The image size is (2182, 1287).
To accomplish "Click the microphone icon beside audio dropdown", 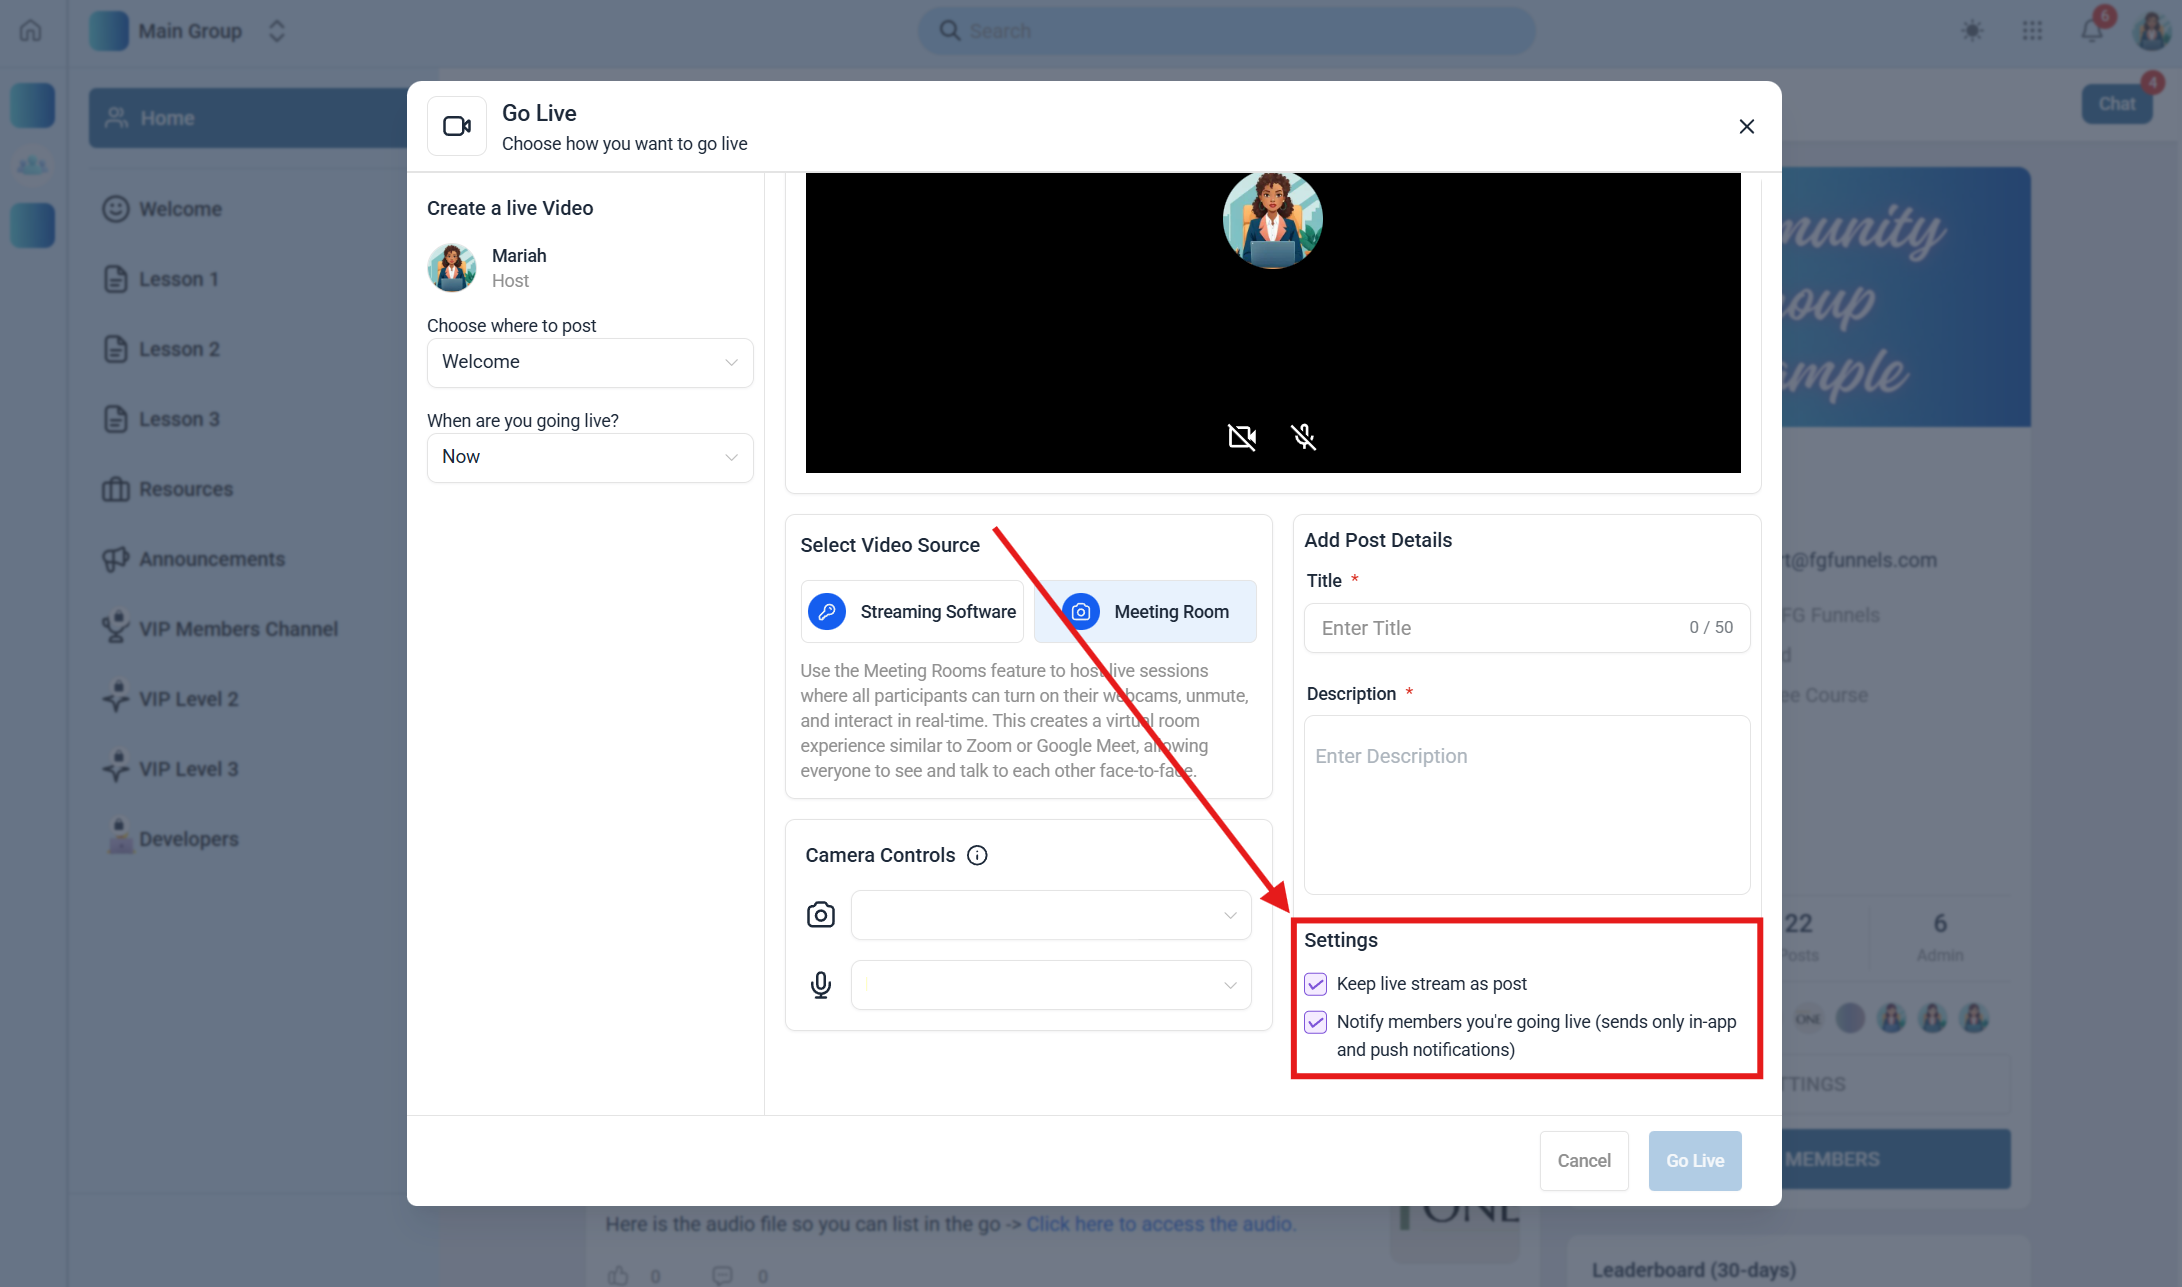I will click(x=820, y=985).
